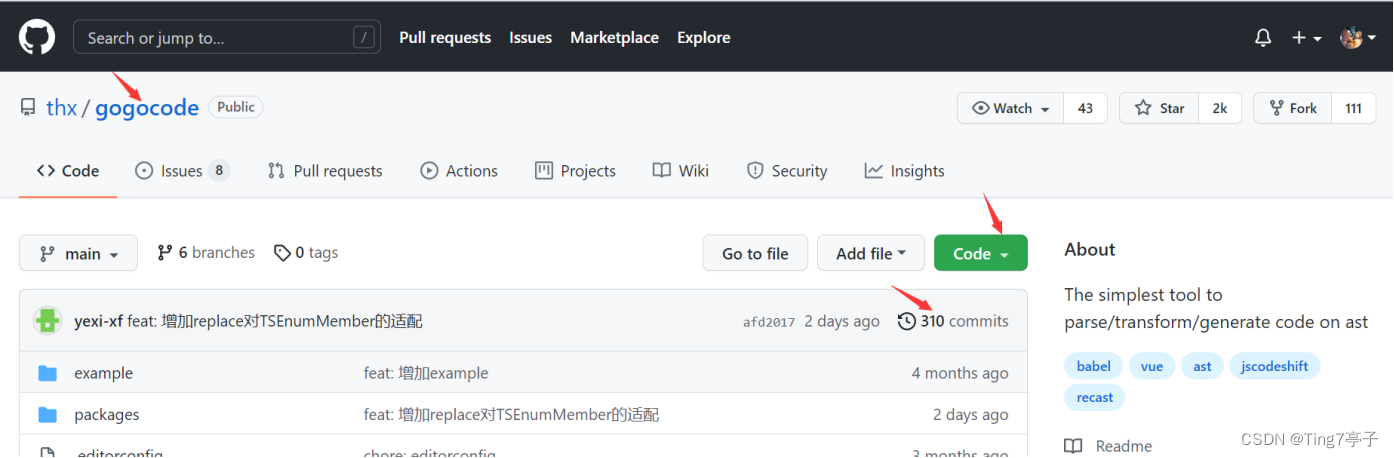Focus the Search or jump to field
This screenshot has height=458, width=1394.
coord(227,38)
